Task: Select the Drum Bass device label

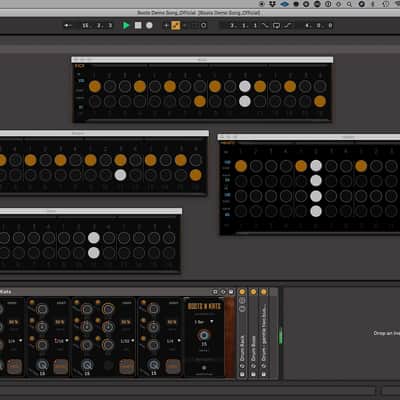Action: [253, 348]
